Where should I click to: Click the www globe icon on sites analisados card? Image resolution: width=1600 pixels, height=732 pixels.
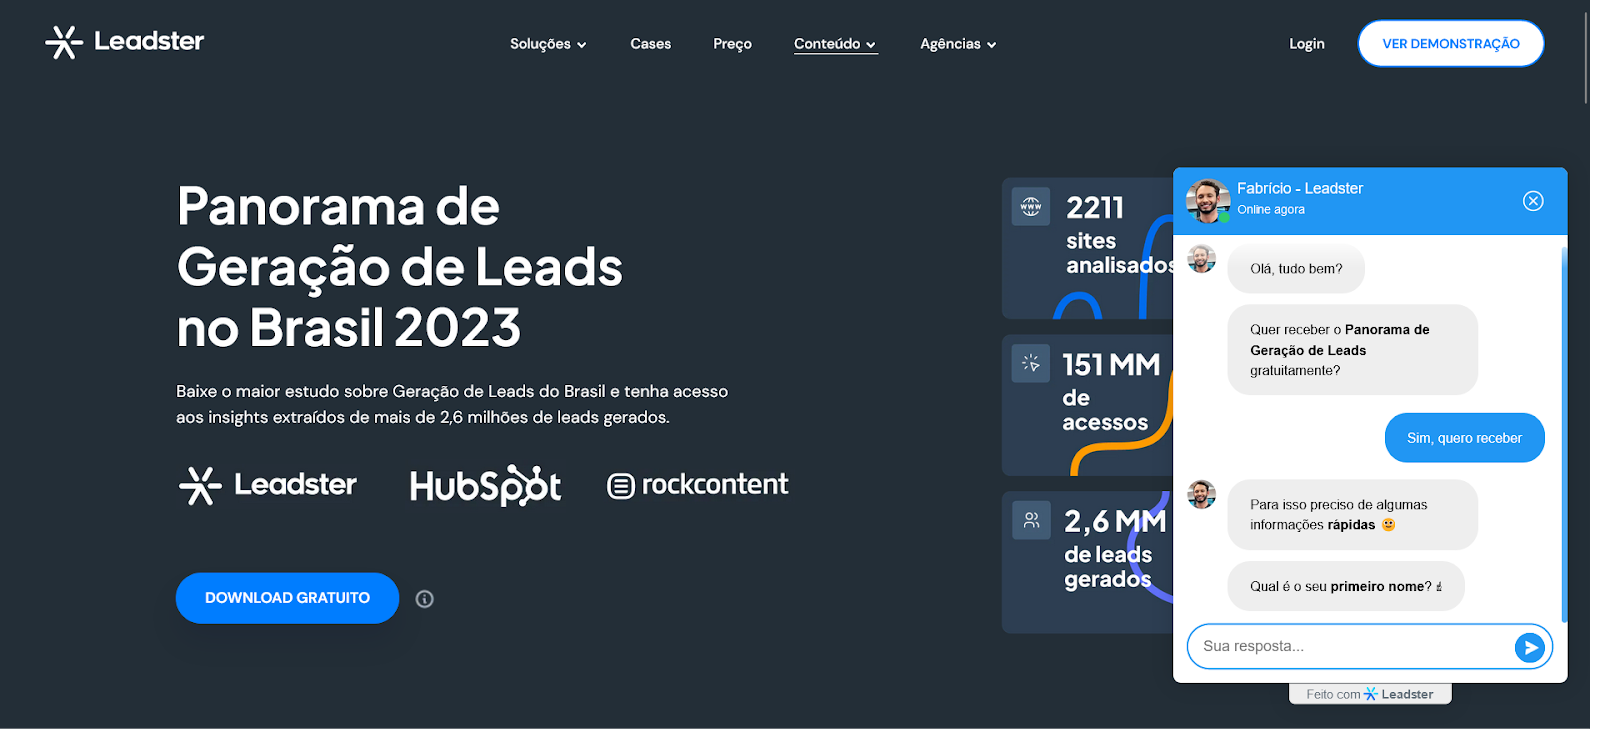pyautogui.click(x=1031, y=207)
